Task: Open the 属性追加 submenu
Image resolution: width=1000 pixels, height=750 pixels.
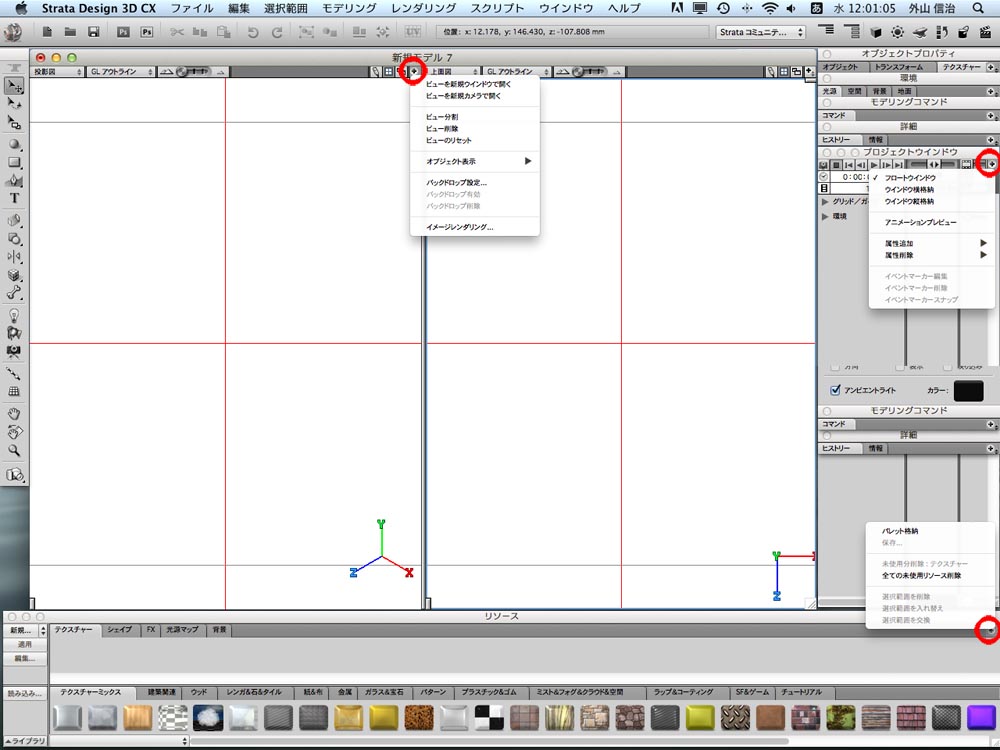Action: click(932, 243)
